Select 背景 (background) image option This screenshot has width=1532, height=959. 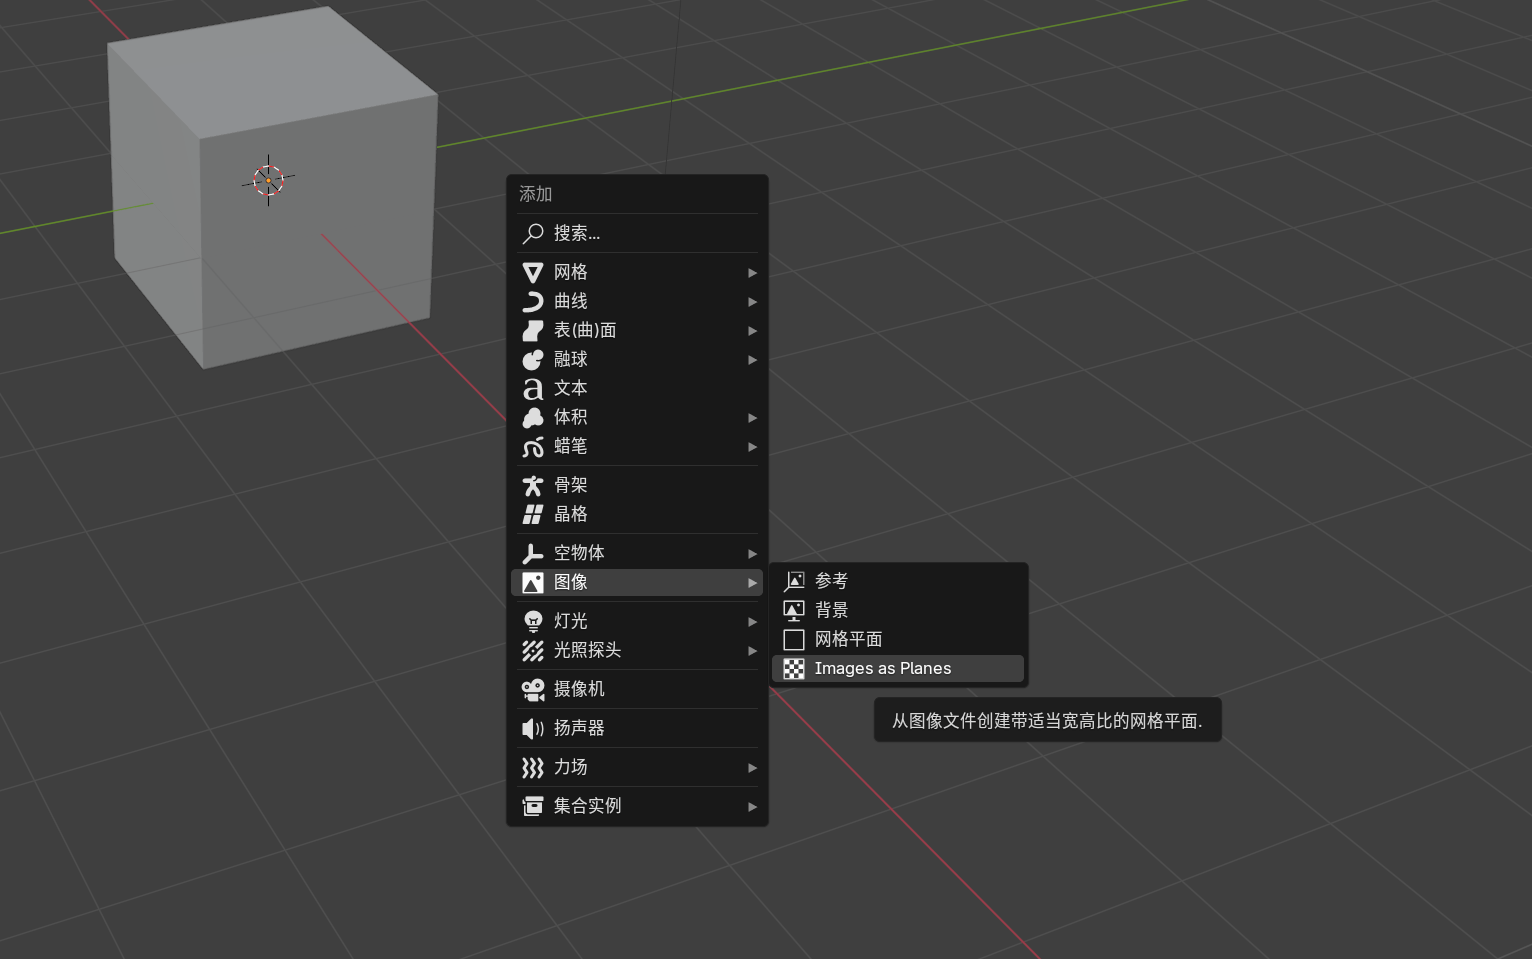(831, 610)
